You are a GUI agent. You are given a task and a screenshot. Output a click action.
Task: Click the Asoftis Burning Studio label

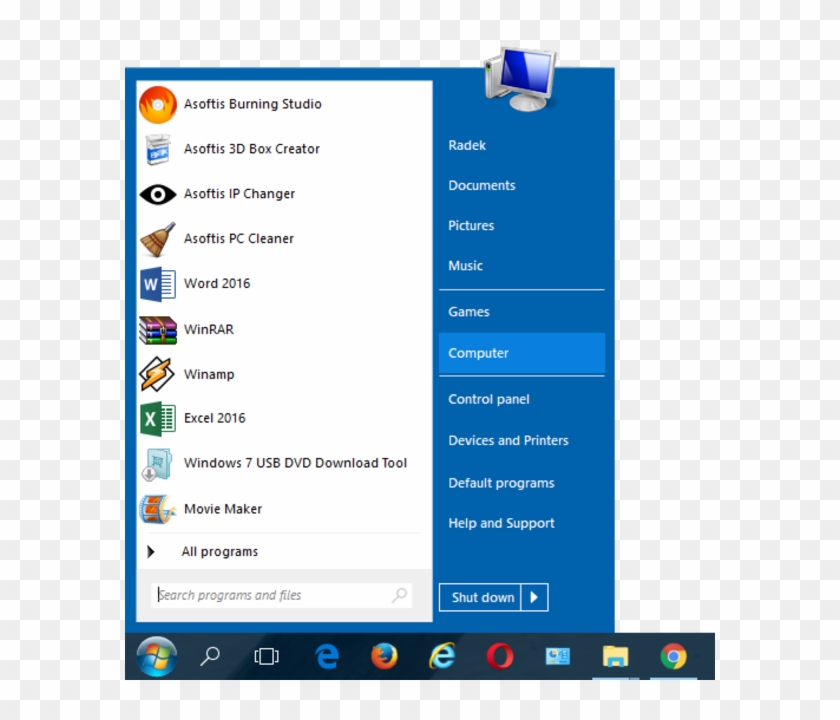(253, 104)
